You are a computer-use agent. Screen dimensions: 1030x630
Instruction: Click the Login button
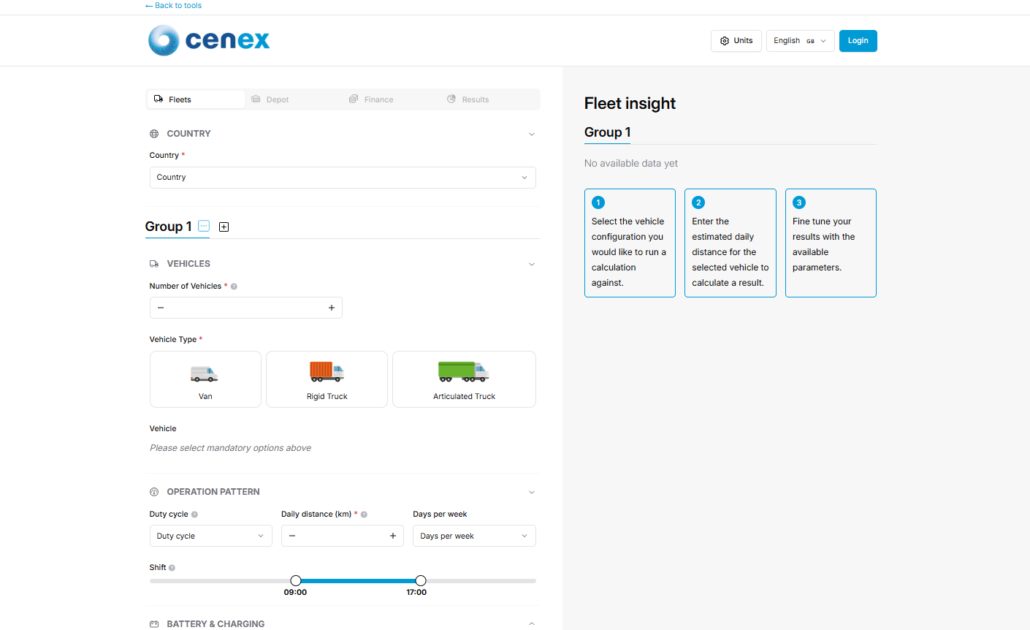tap(858, 41)
